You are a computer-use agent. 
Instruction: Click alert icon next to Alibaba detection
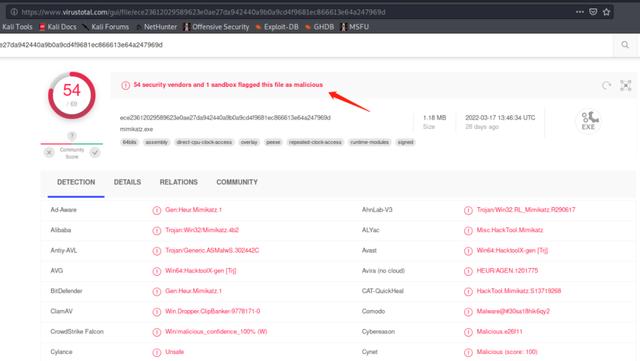[x=157, y=231]
